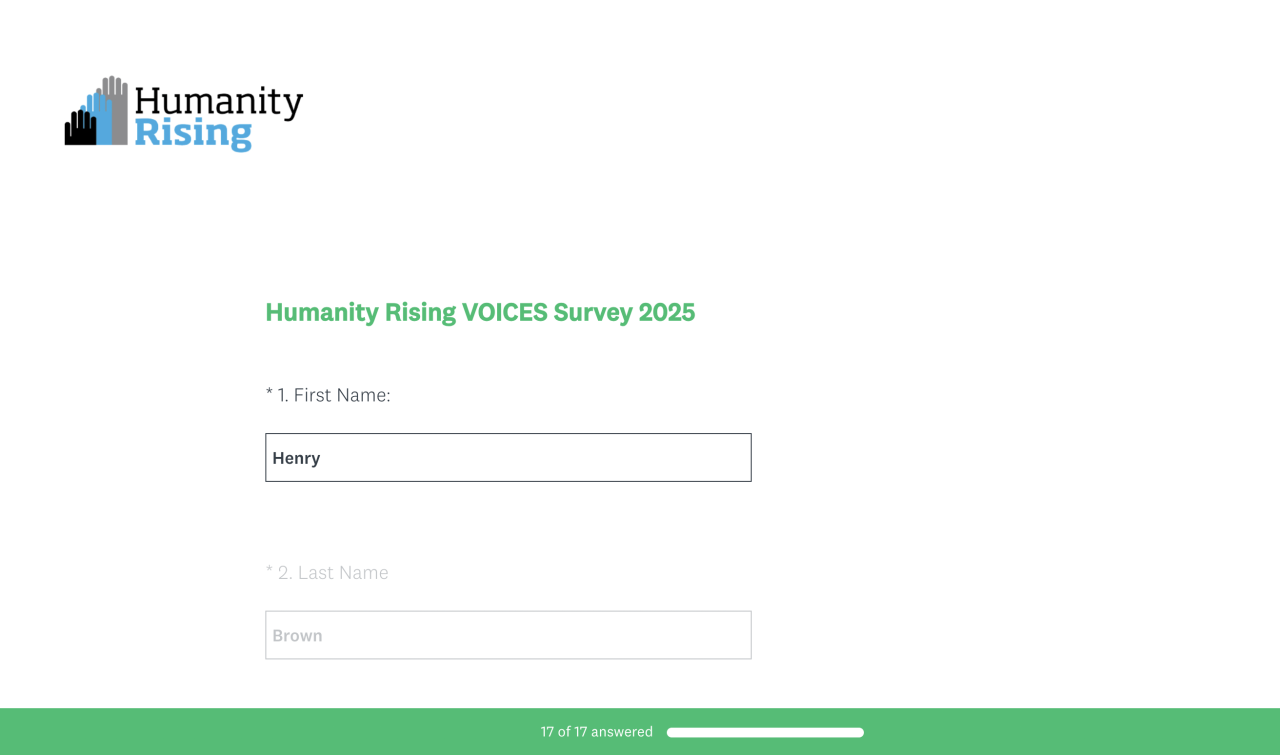Click "2025" in the survey title
Viewport: 1280px width, 755px height.
[667, 313]
